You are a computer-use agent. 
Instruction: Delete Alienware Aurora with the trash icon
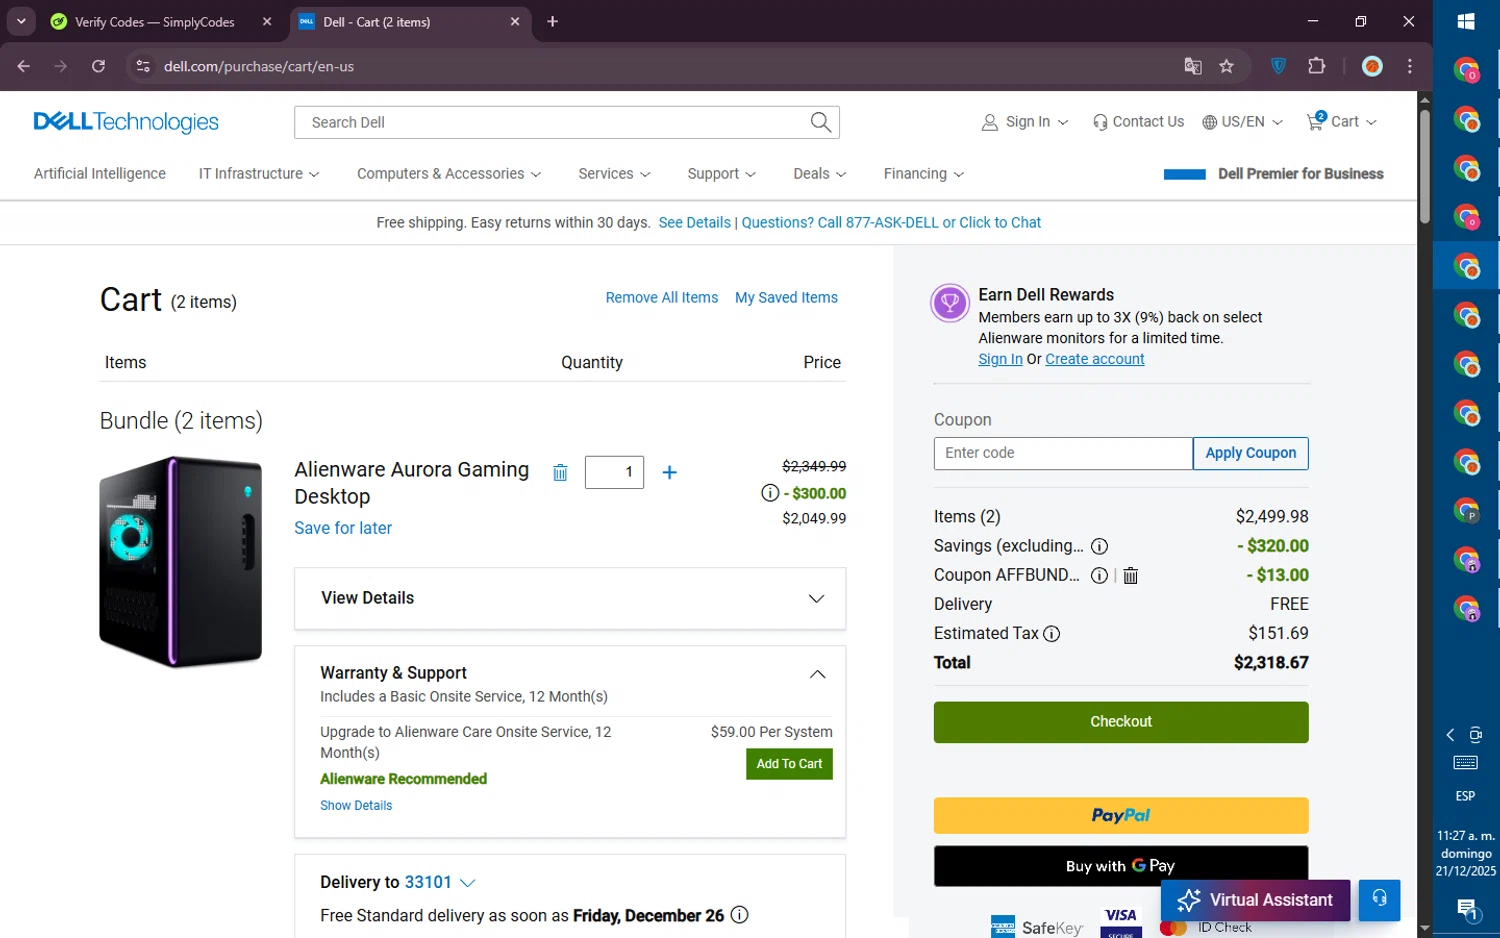click(x=560, y=473)
